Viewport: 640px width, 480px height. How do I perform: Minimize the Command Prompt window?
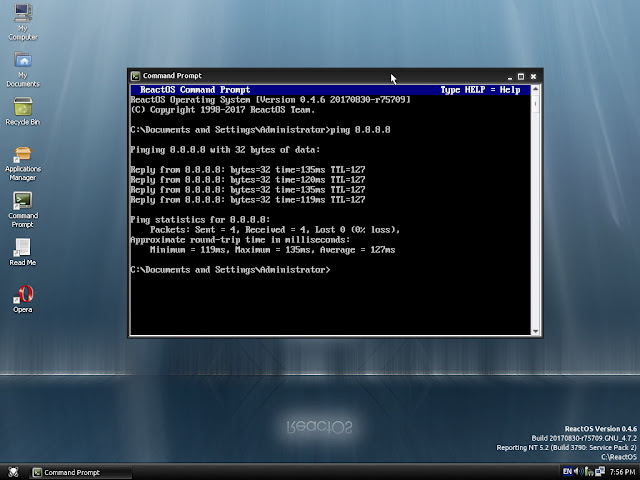coord(509,76)
